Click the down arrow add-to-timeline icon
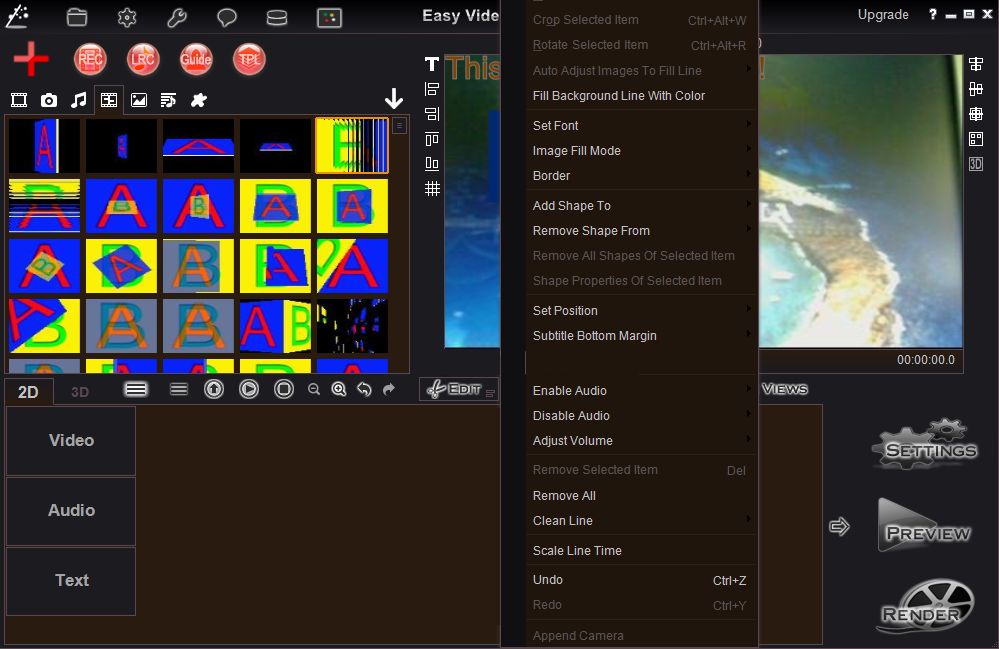The width and height of the screenshot is (999, 649). 394,99
